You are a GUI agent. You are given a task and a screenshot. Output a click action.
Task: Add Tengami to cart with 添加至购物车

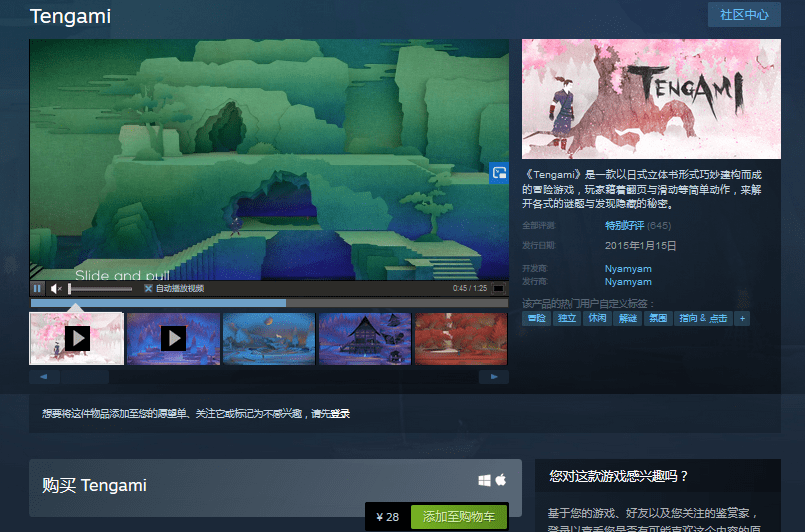458,517
